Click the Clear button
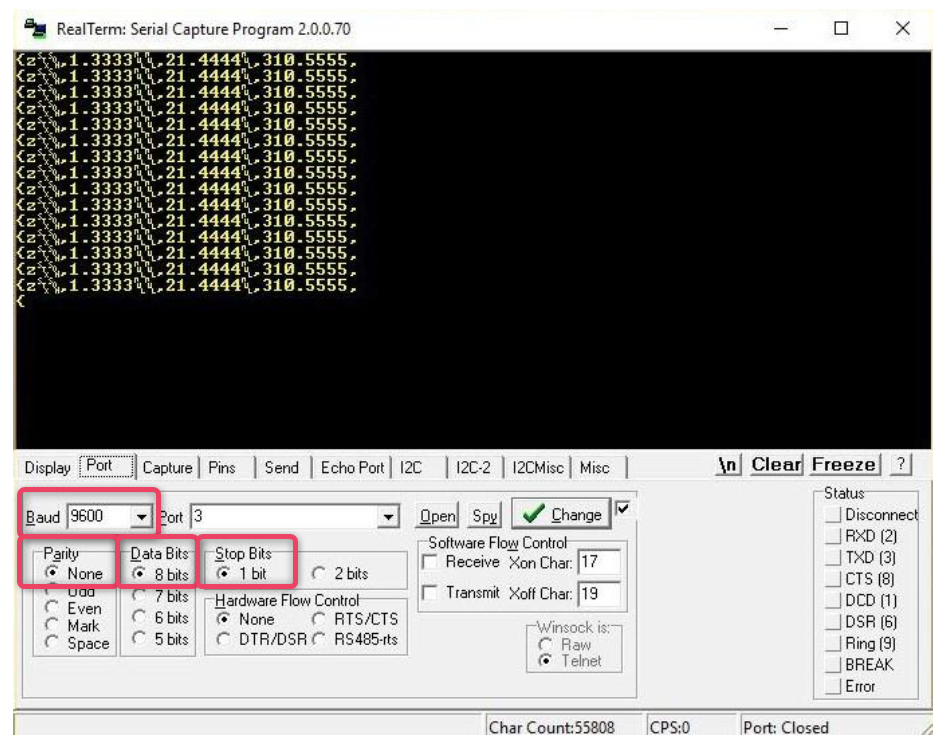 coord(776,465)
